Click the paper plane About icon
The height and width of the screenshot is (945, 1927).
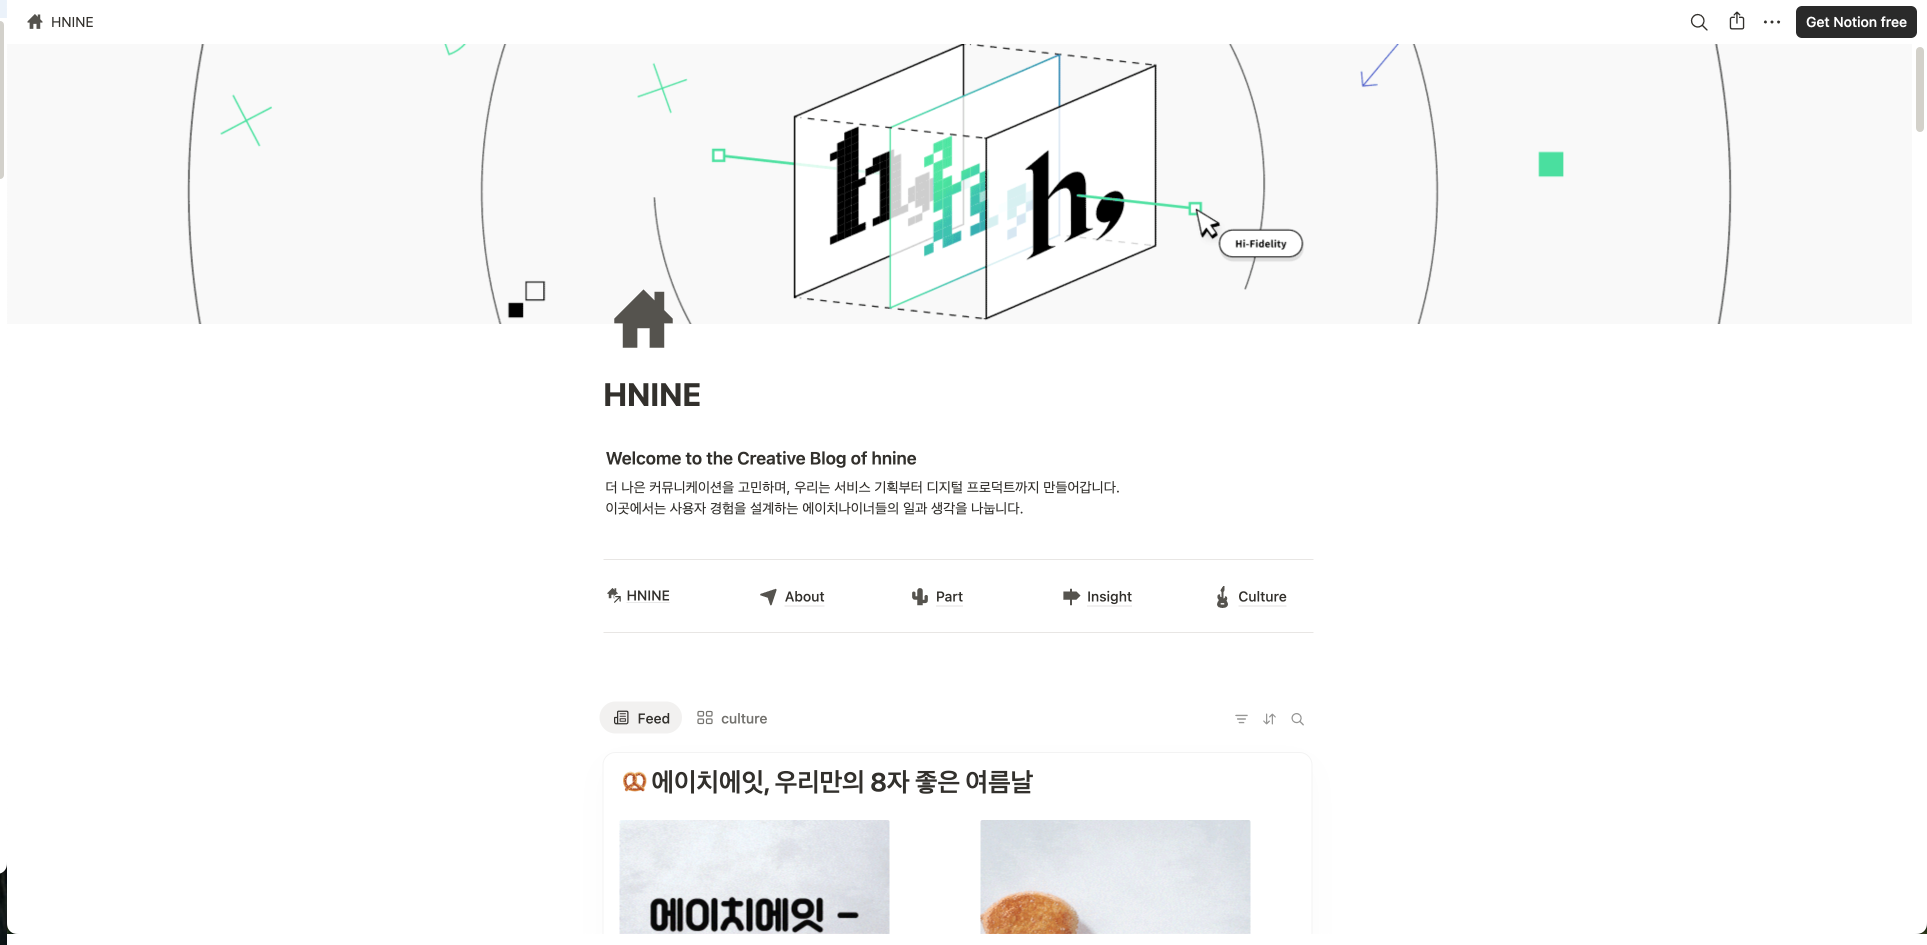(x=768, y=596)
